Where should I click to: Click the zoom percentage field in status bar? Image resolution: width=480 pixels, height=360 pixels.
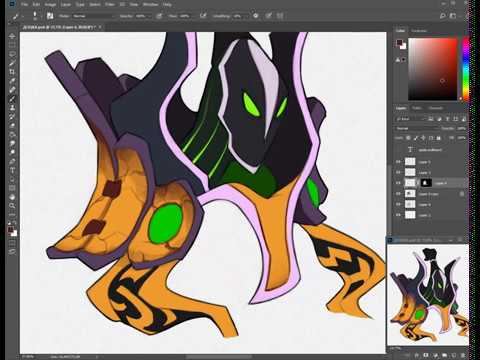pos(29,357)
